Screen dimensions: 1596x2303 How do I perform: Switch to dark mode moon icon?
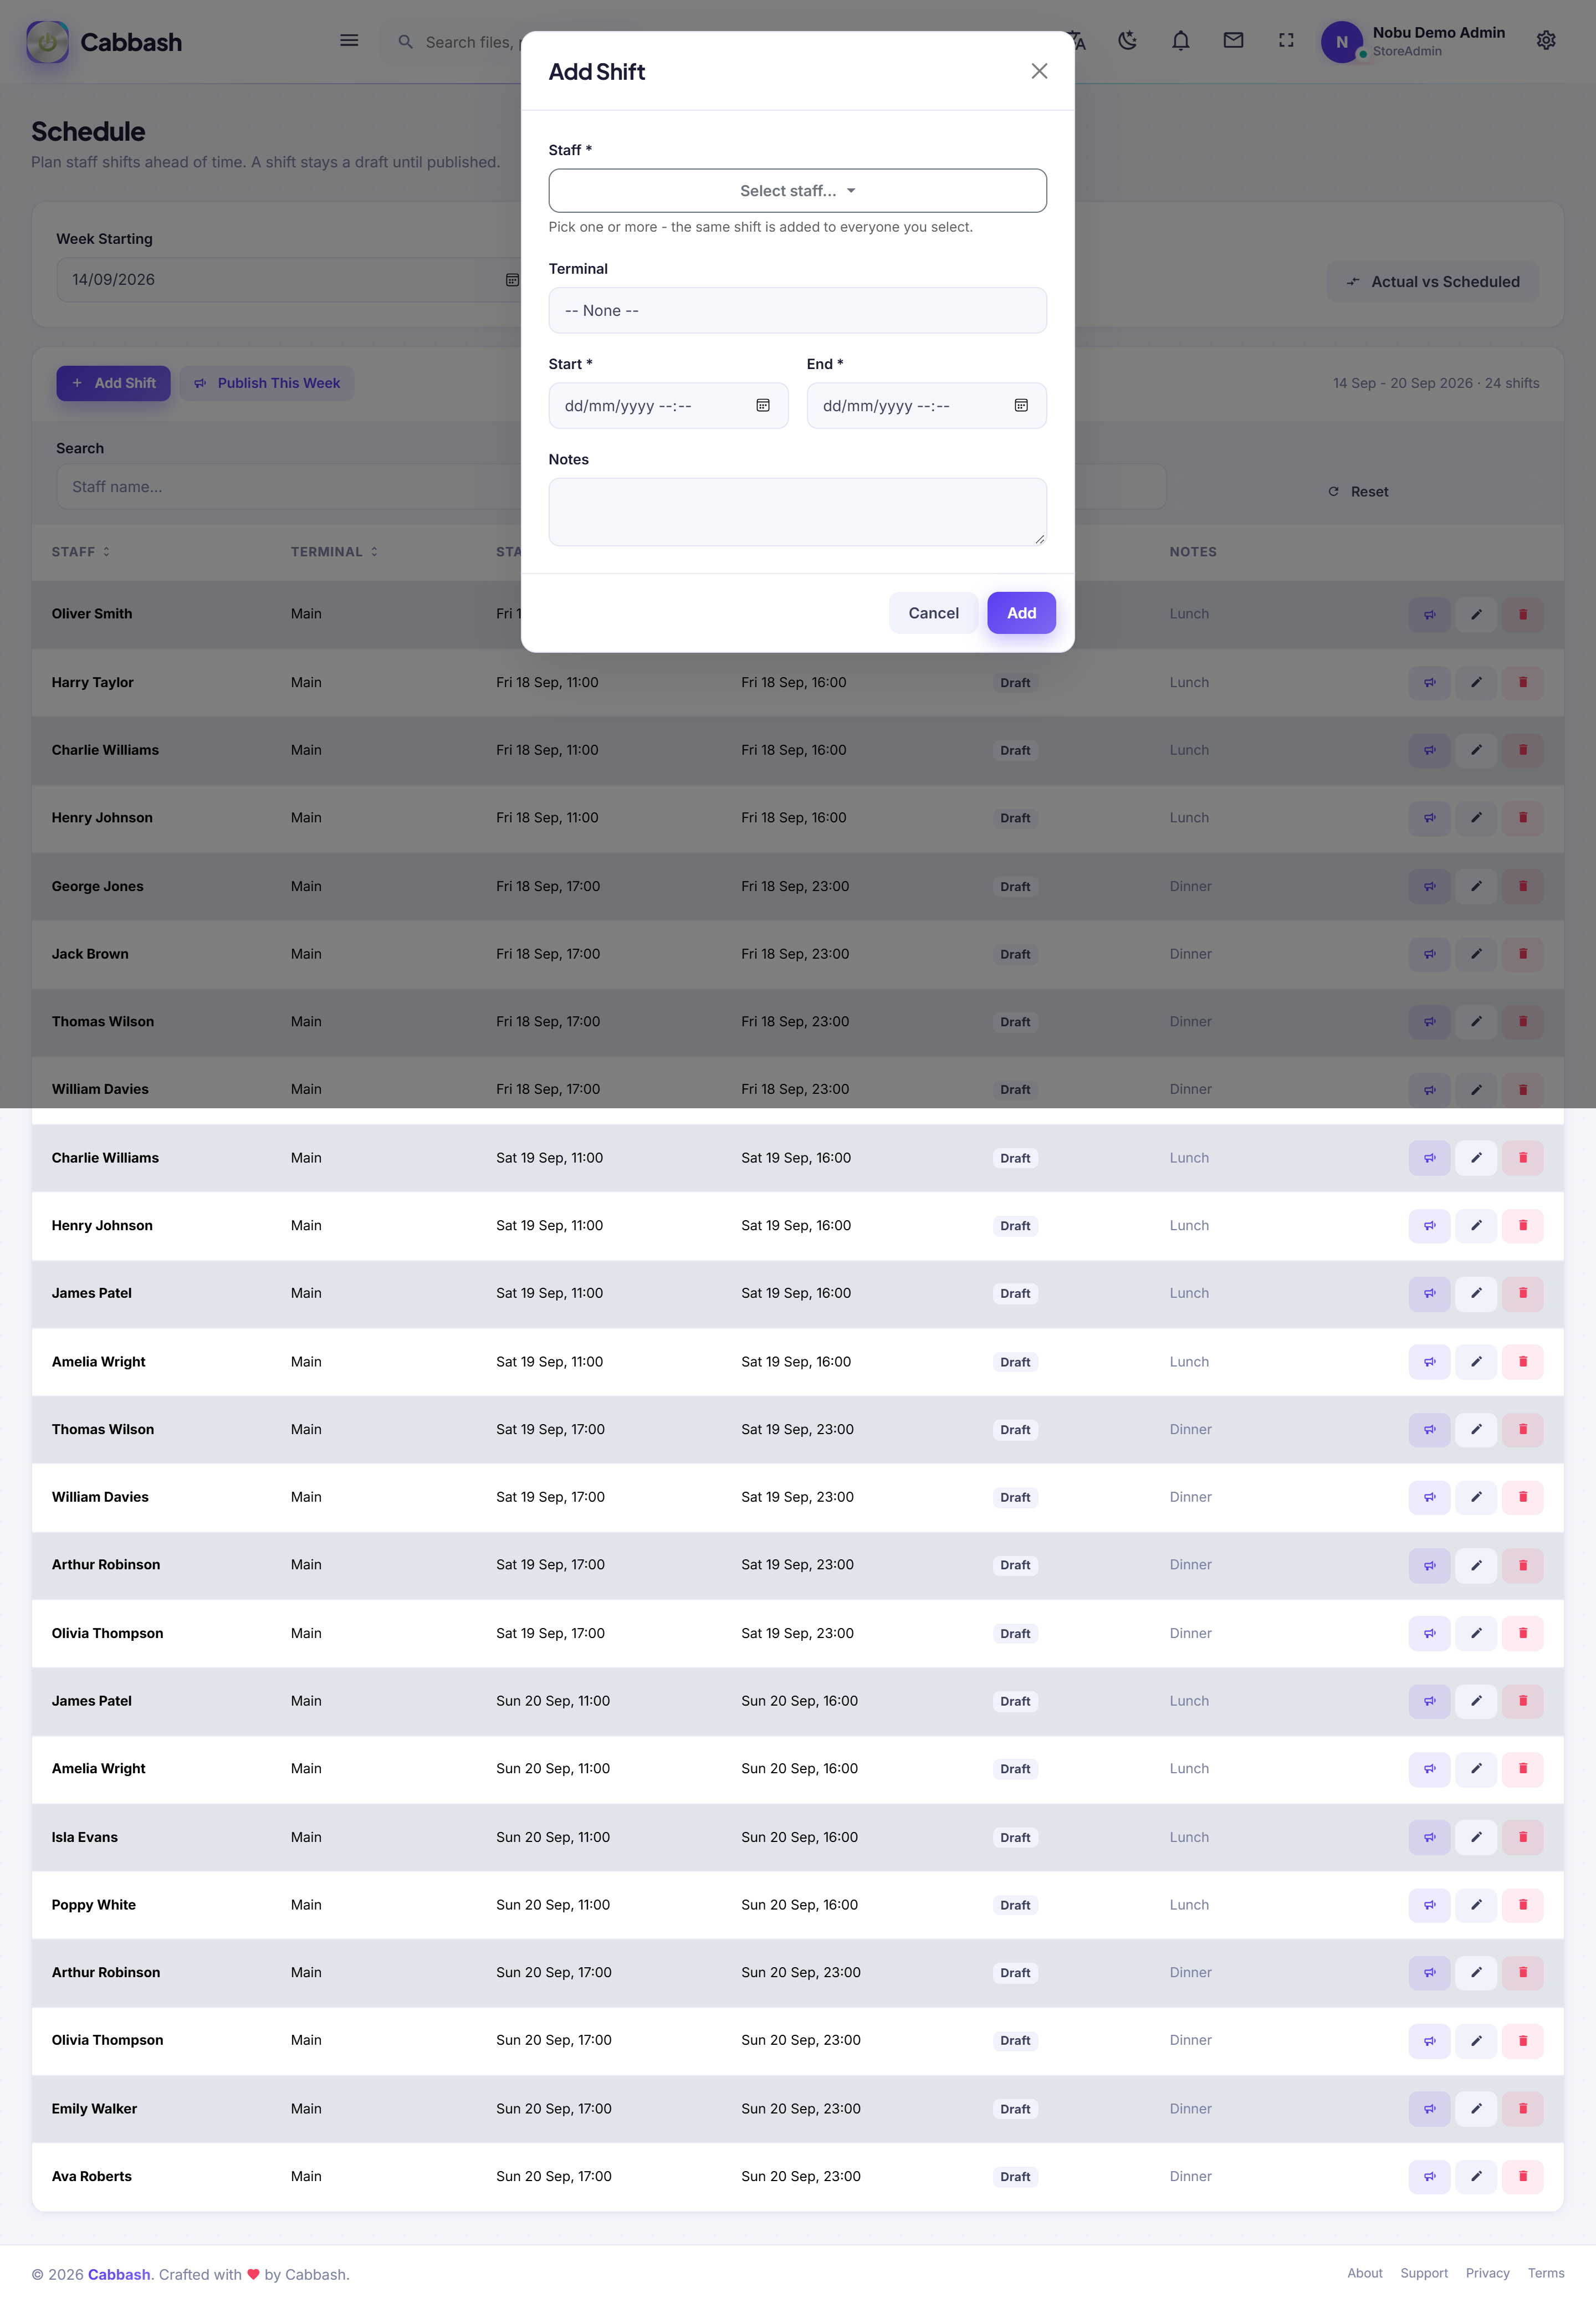[x=1127, y=41]
